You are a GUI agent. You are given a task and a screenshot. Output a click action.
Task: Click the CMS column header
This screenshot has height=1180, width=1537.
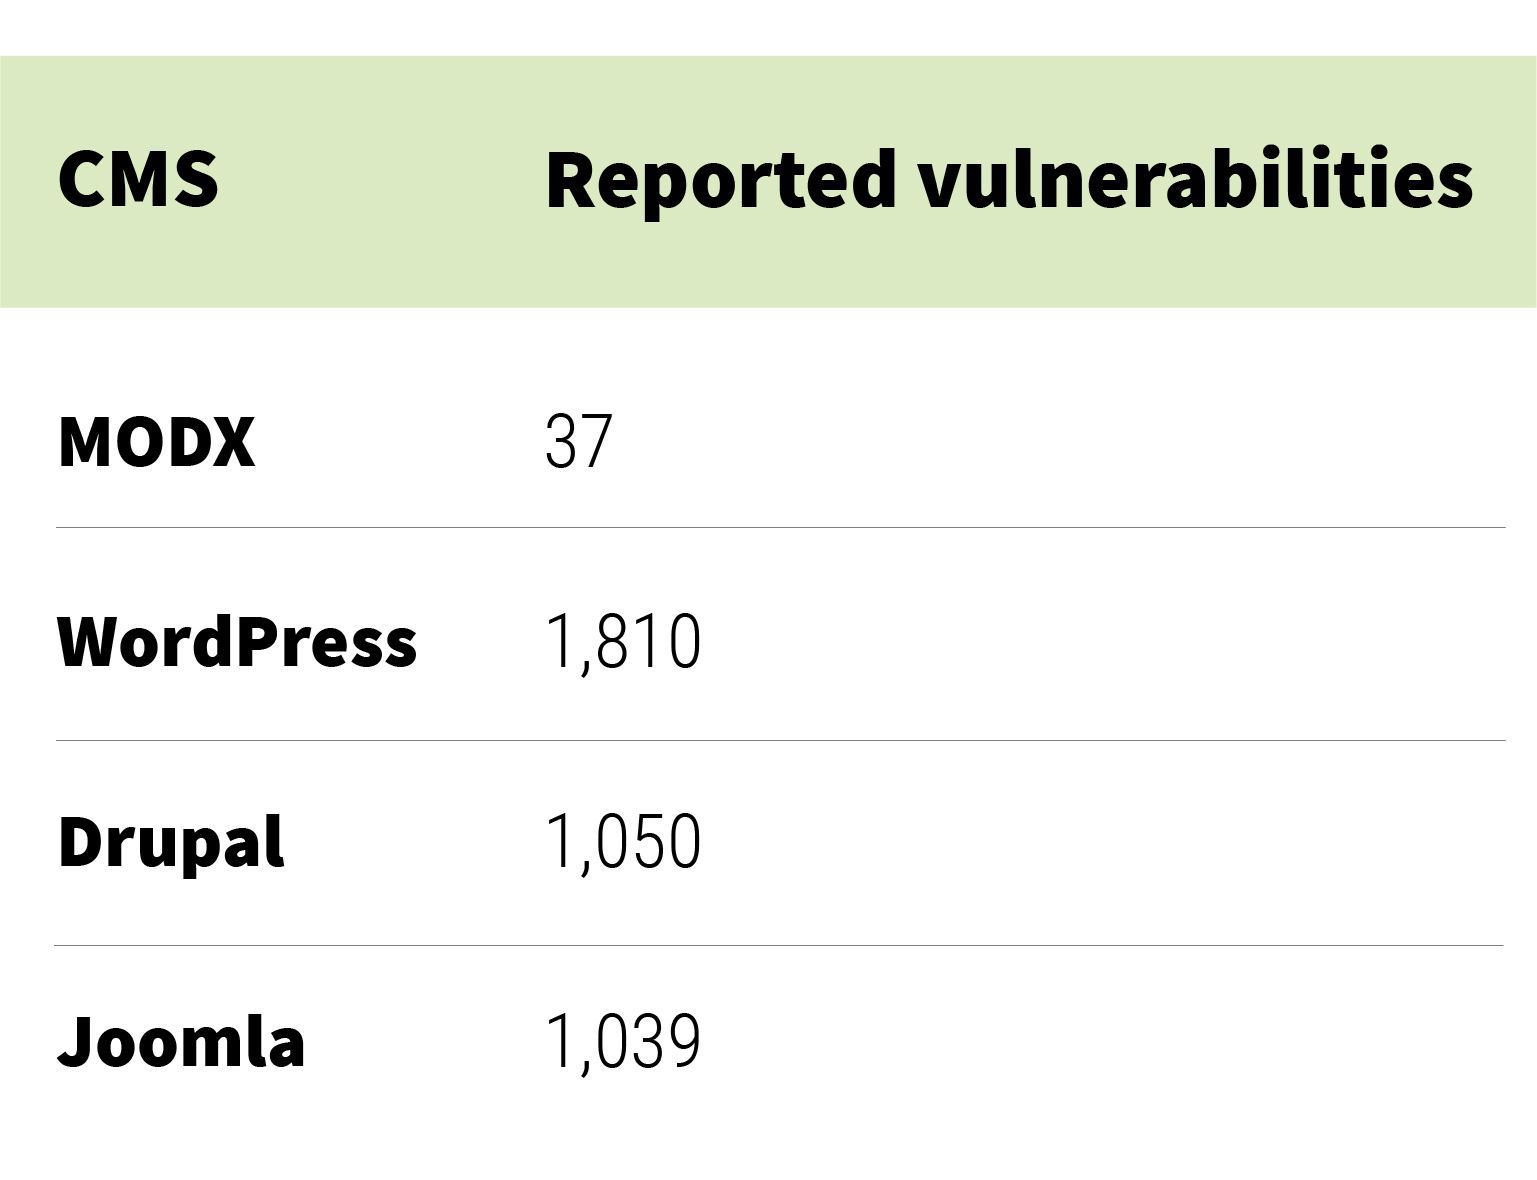[138, 179]
